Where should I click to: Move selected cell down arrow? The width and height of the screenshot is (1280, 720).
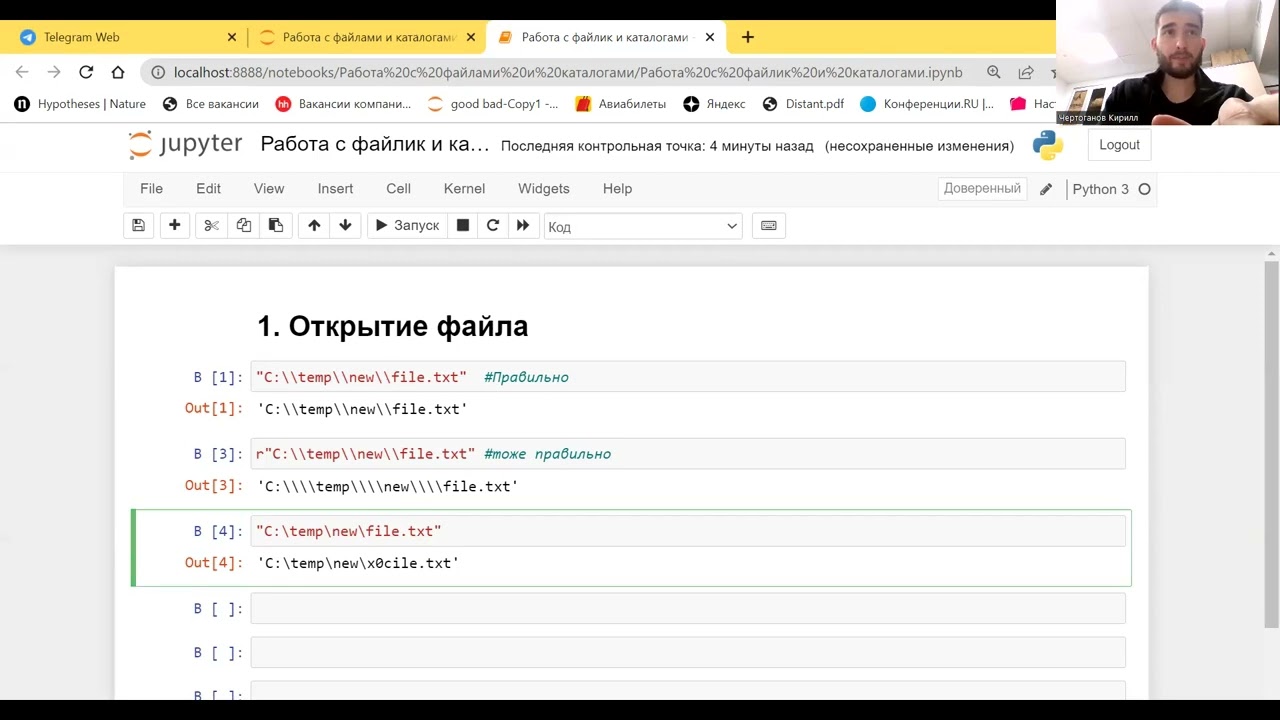(x=345, y=226)
